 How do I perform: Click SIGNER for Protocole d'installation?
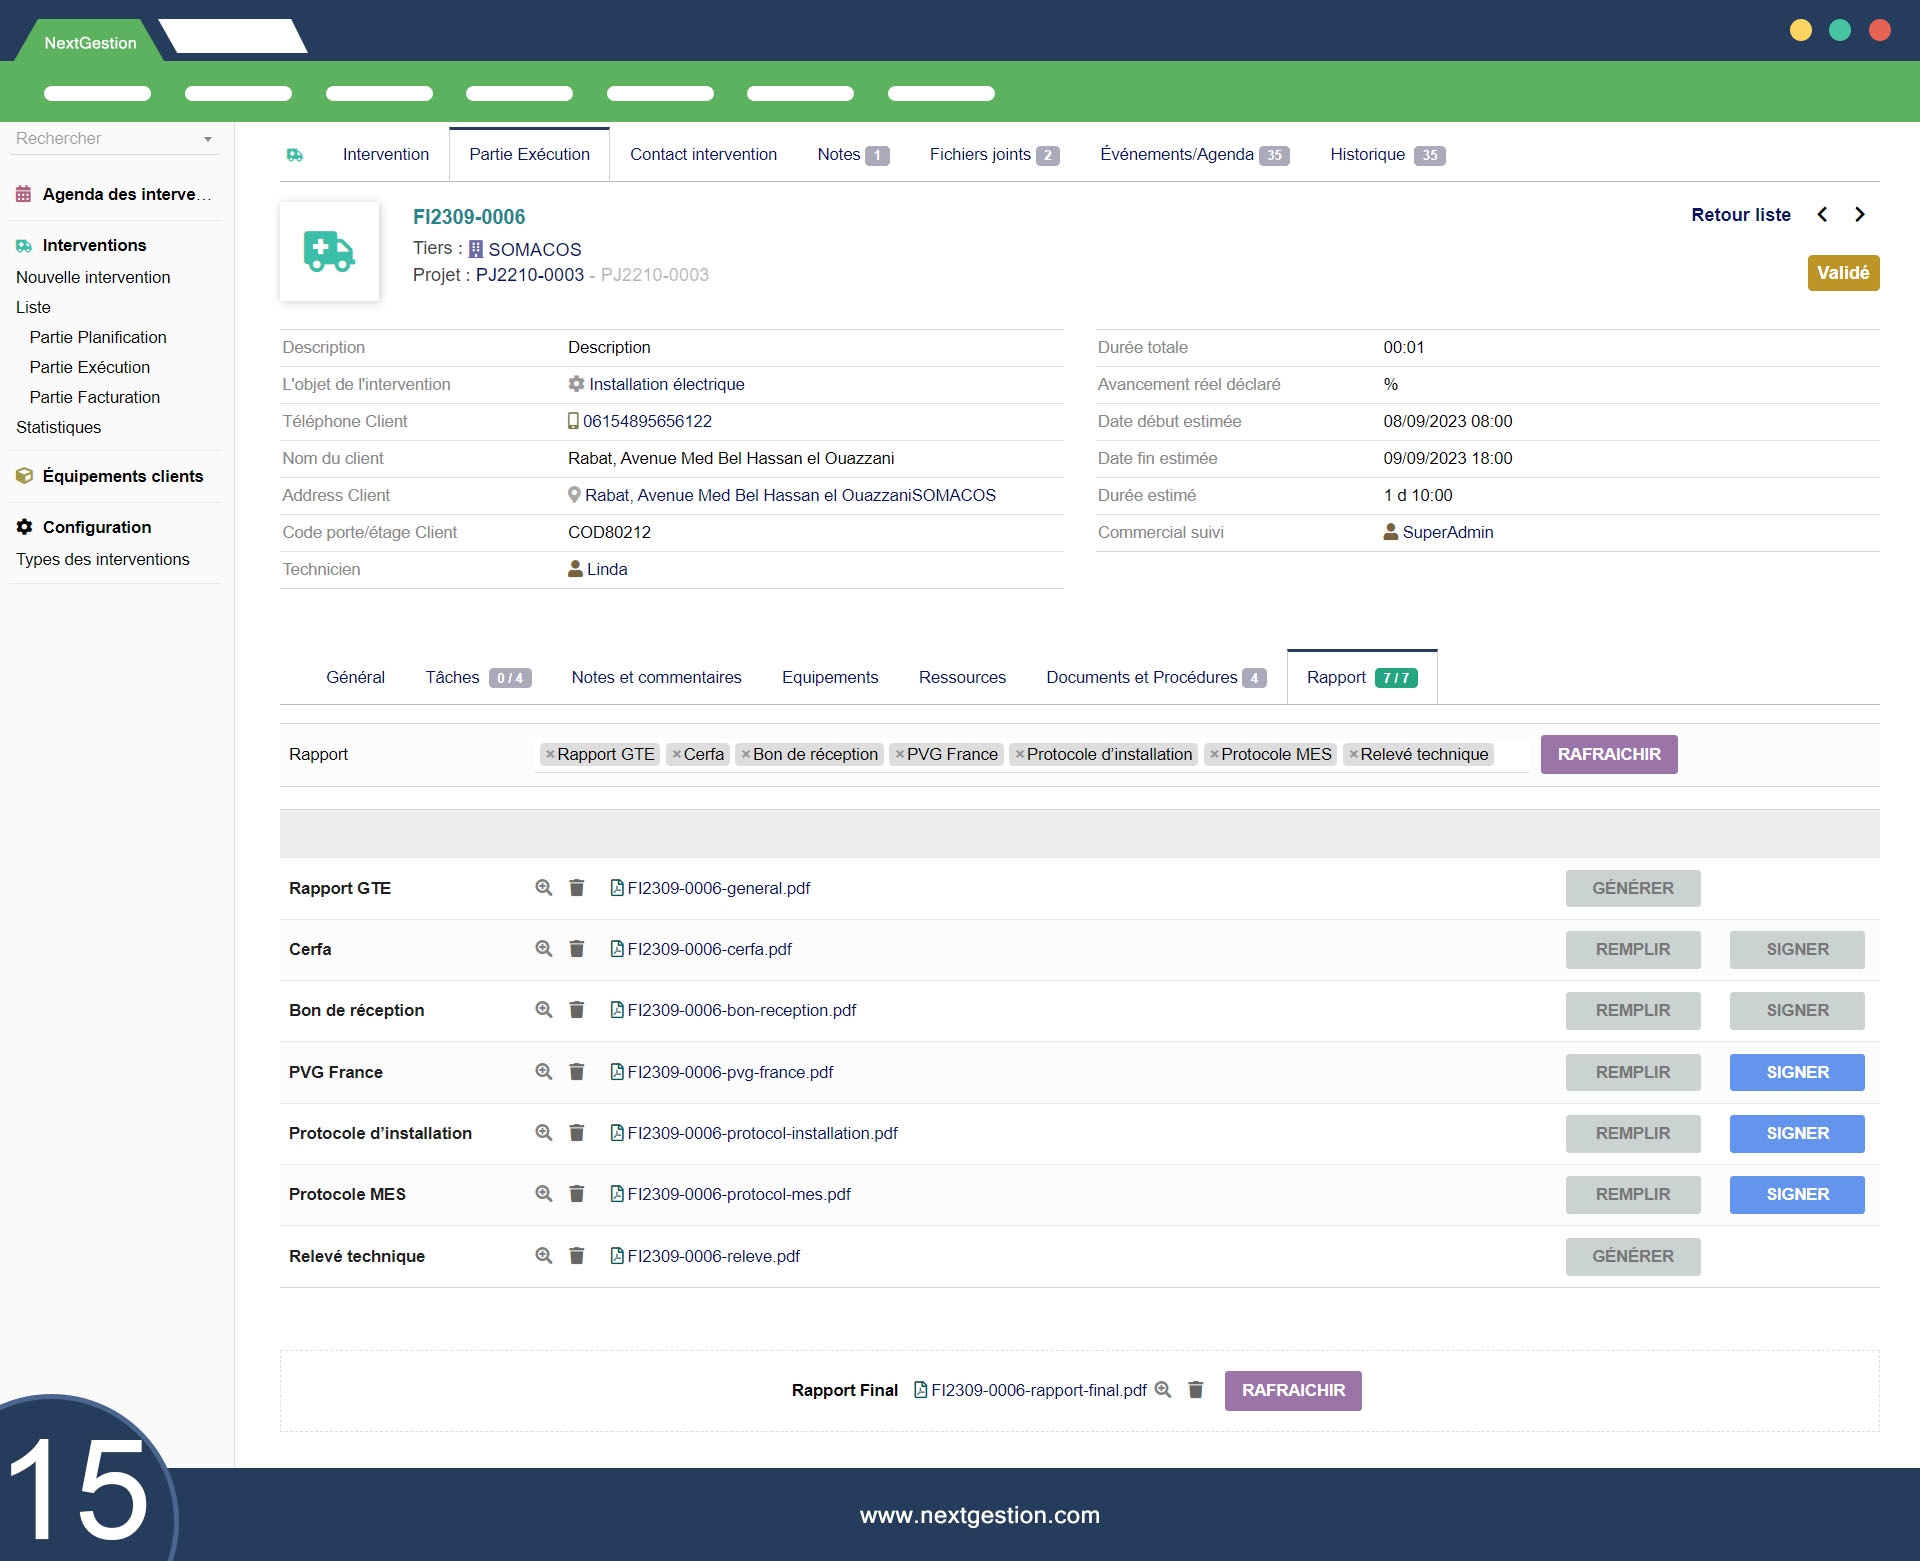[1796, 1133]
